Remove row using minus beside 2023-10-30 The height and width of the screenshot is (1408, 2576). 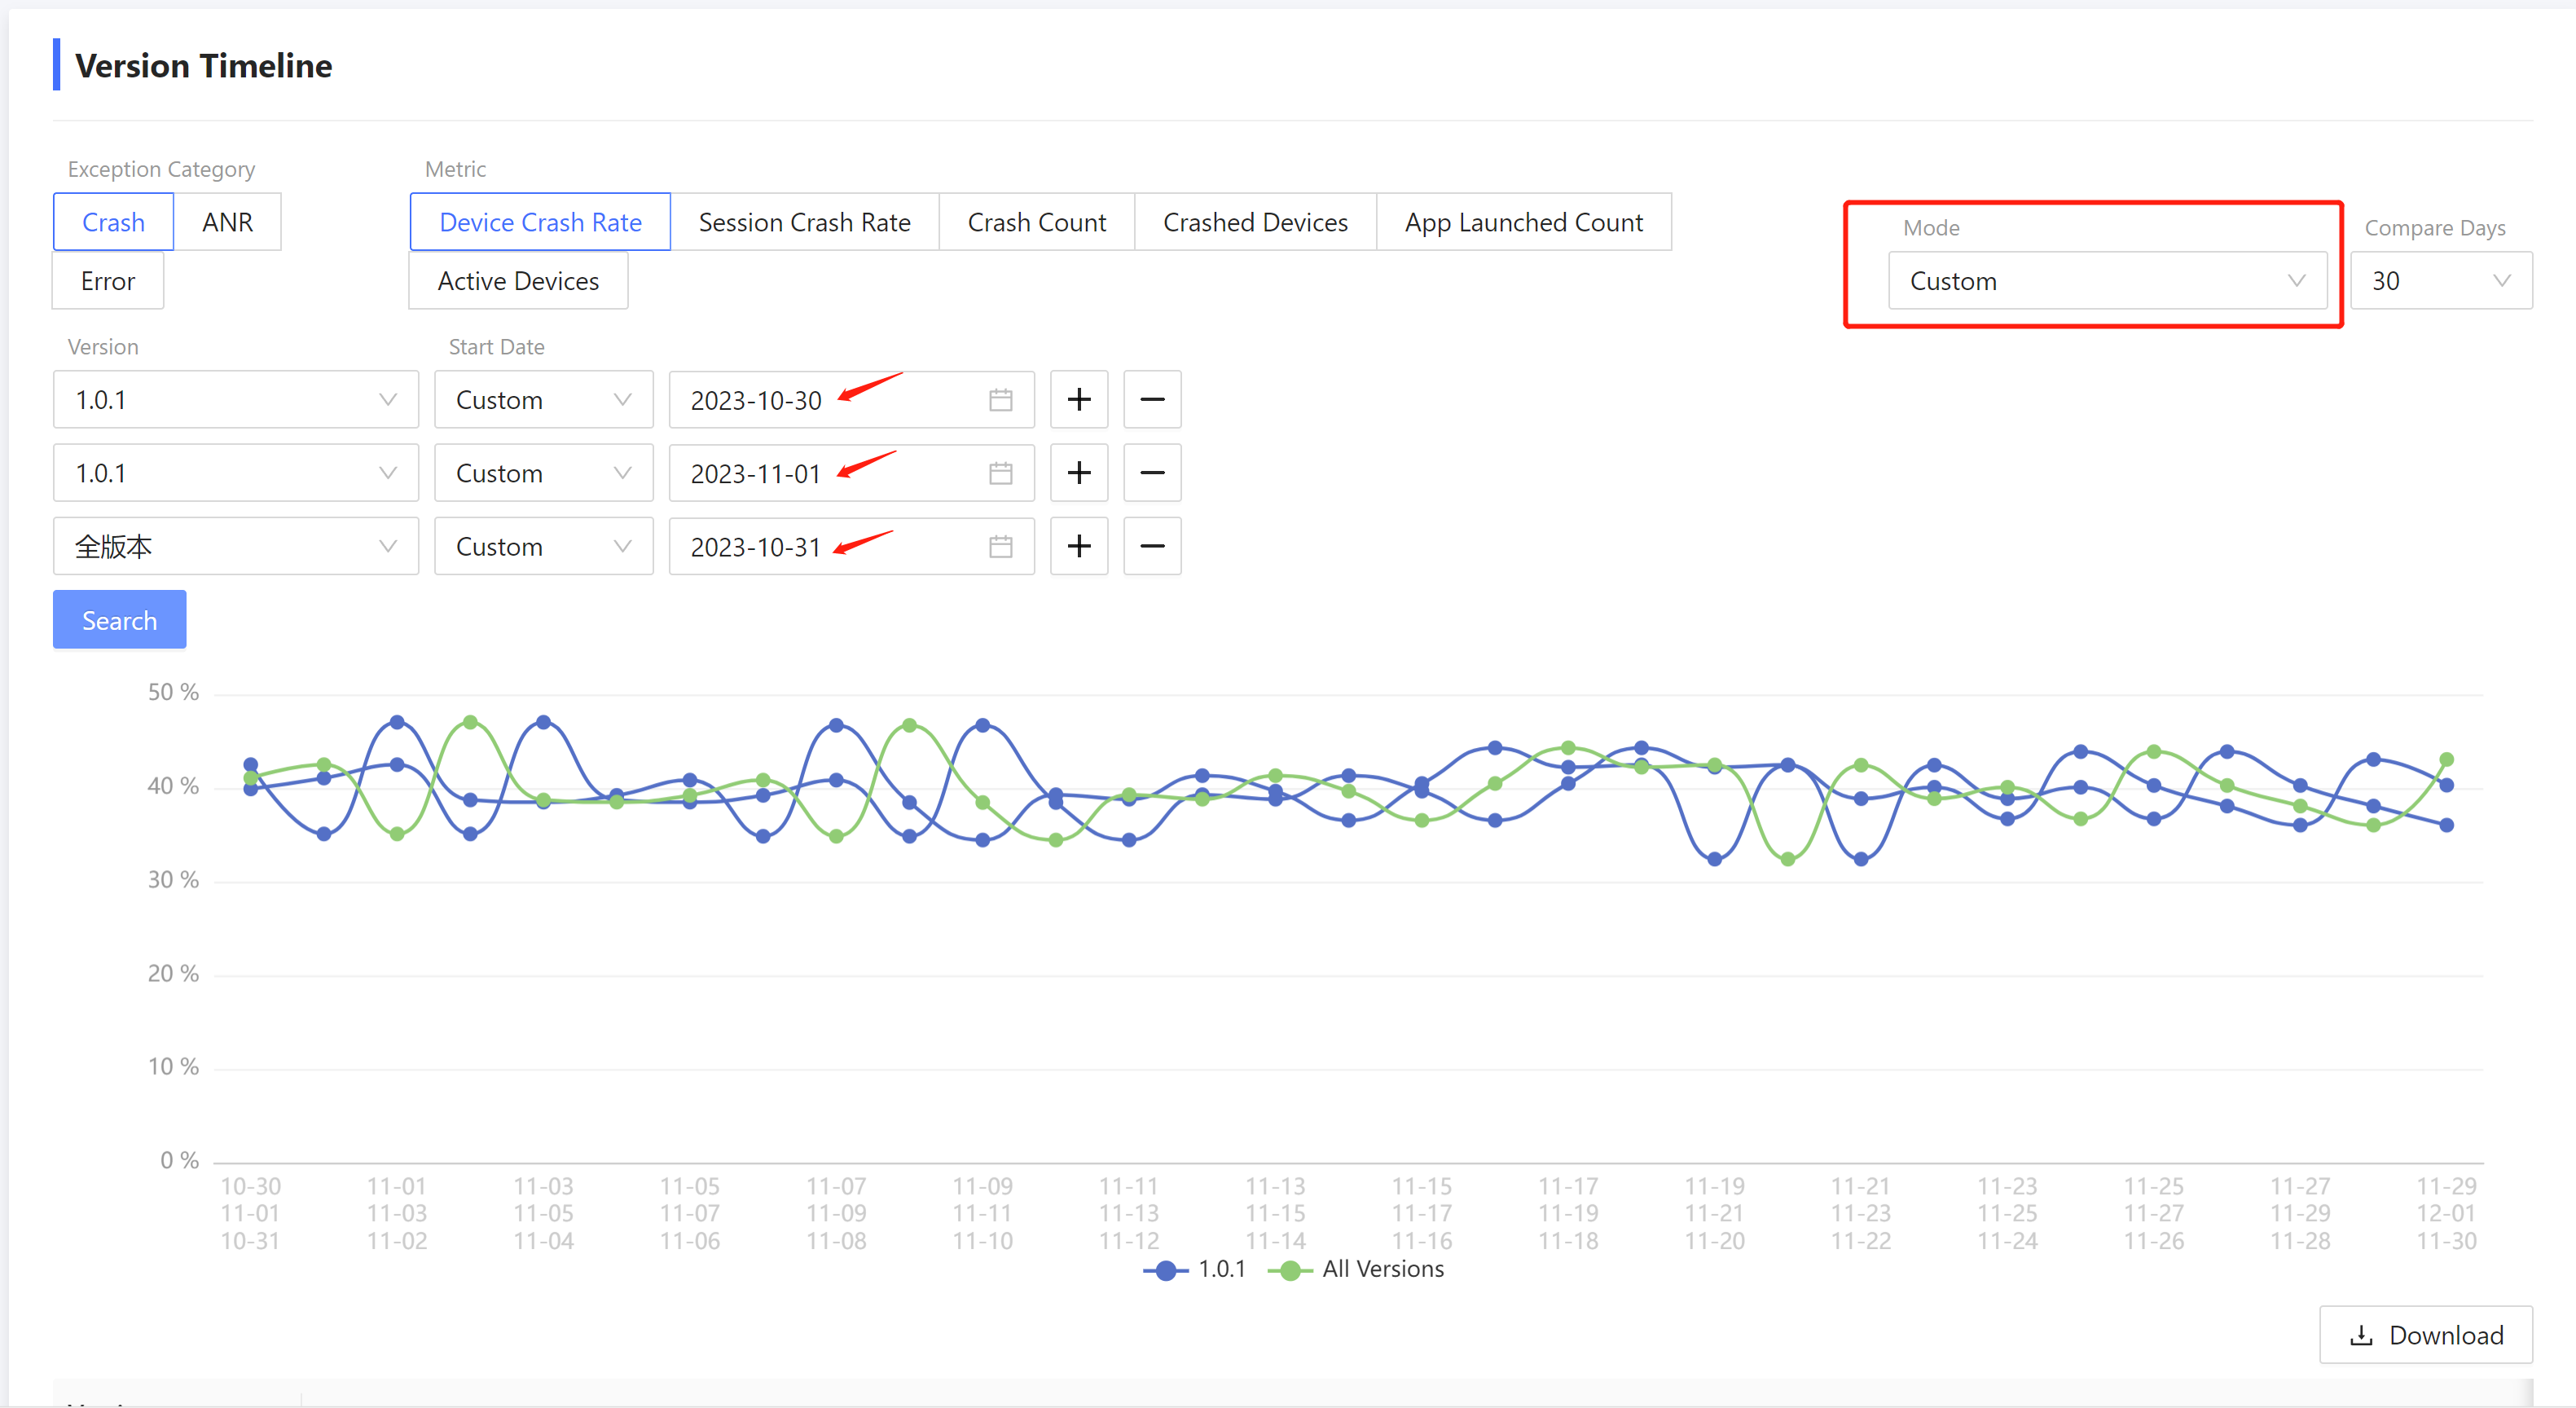click(x=1152, y=400)
